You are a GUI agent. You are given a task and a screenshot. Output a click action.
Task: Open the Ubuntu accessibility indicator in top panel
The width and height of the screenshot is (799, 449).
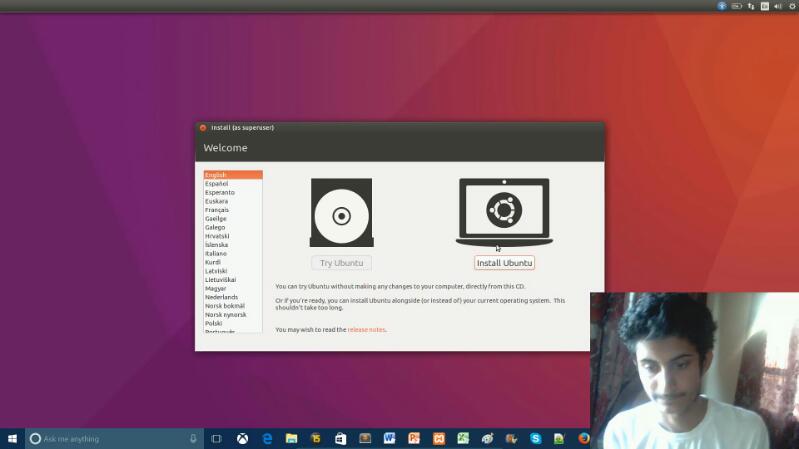pyautogui.click(x=722, y=6)
